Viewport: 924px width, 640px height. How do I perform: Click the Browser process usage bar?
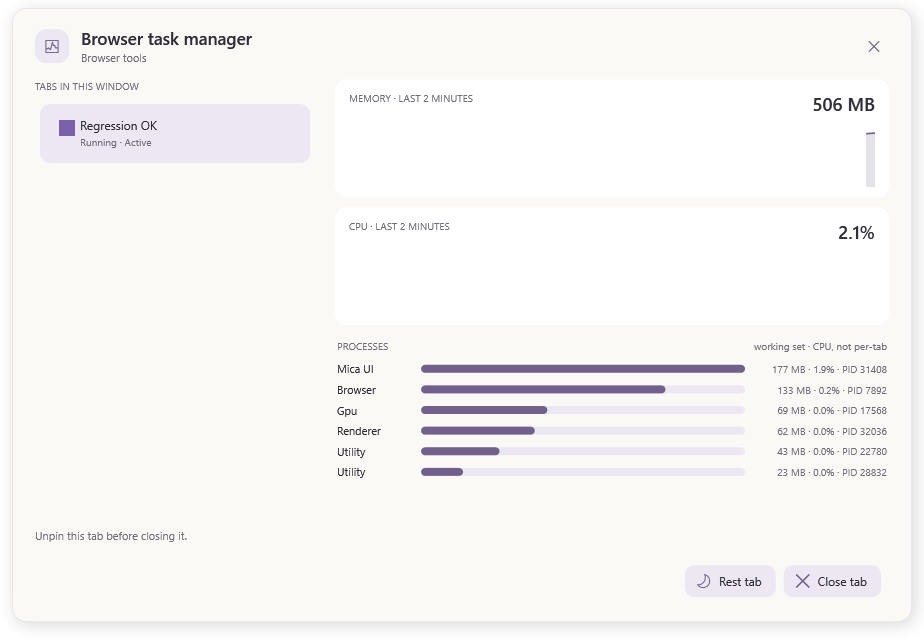(x=583, y=390)
